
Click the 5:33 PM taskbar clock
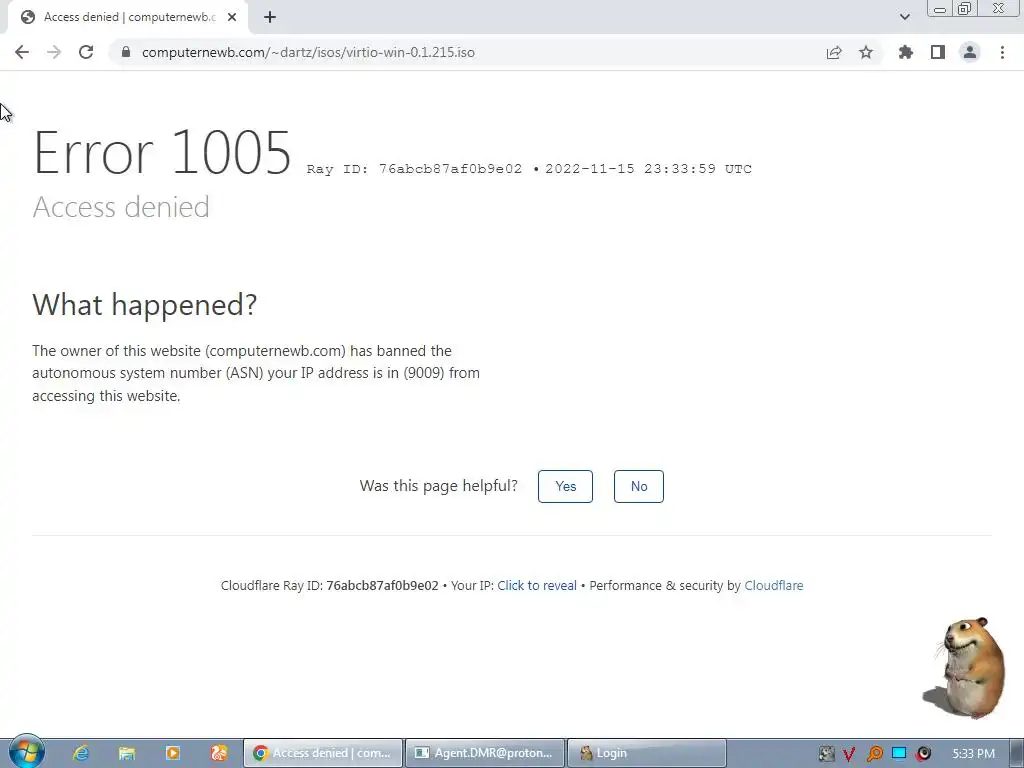click(x=973, y=754)
